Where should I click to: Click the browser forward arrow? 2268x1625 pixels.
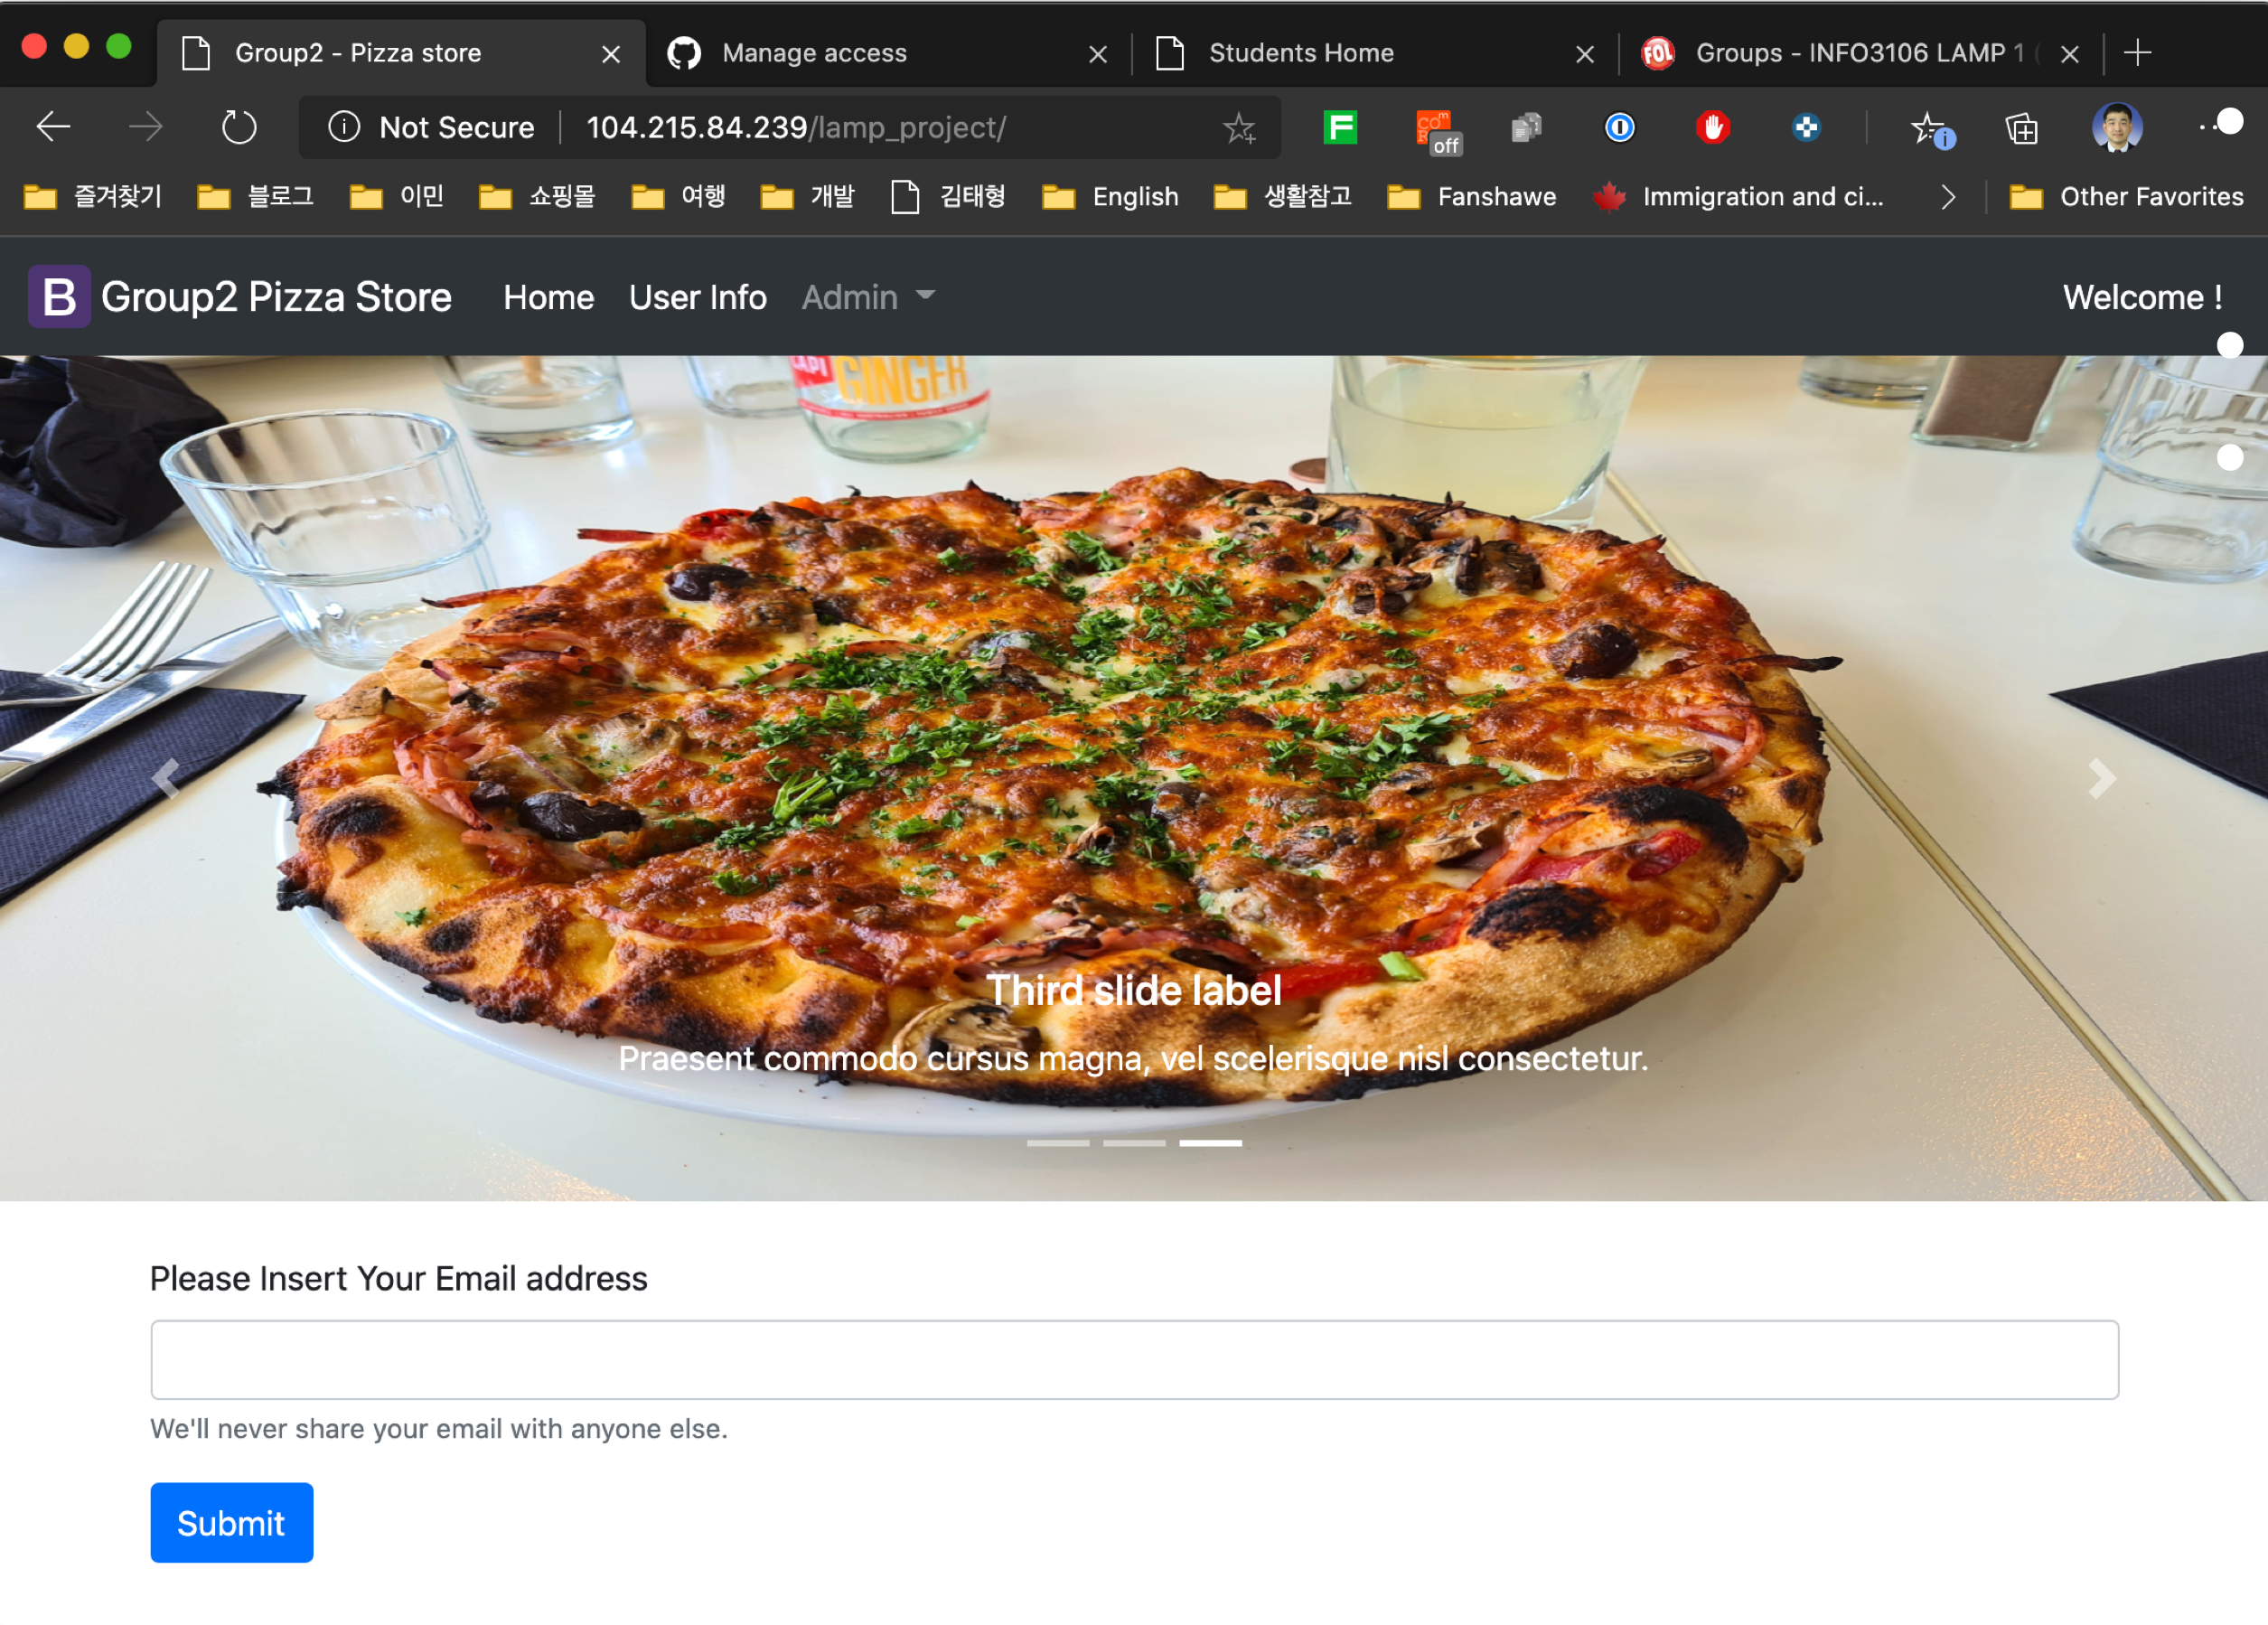(x=146, y=127)
